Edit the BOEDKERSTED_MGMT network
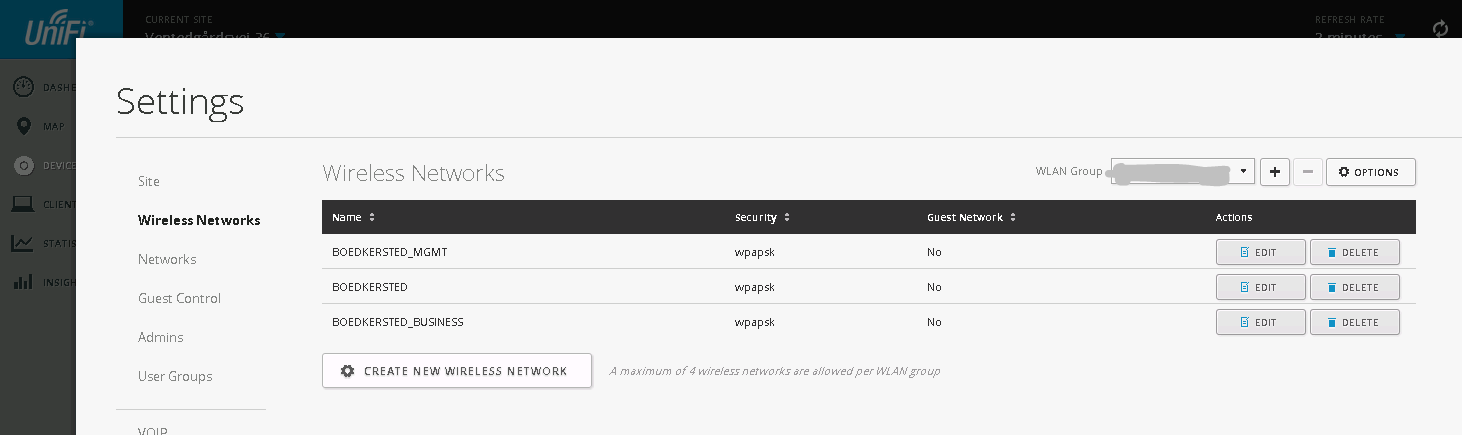 [1260, 252]
